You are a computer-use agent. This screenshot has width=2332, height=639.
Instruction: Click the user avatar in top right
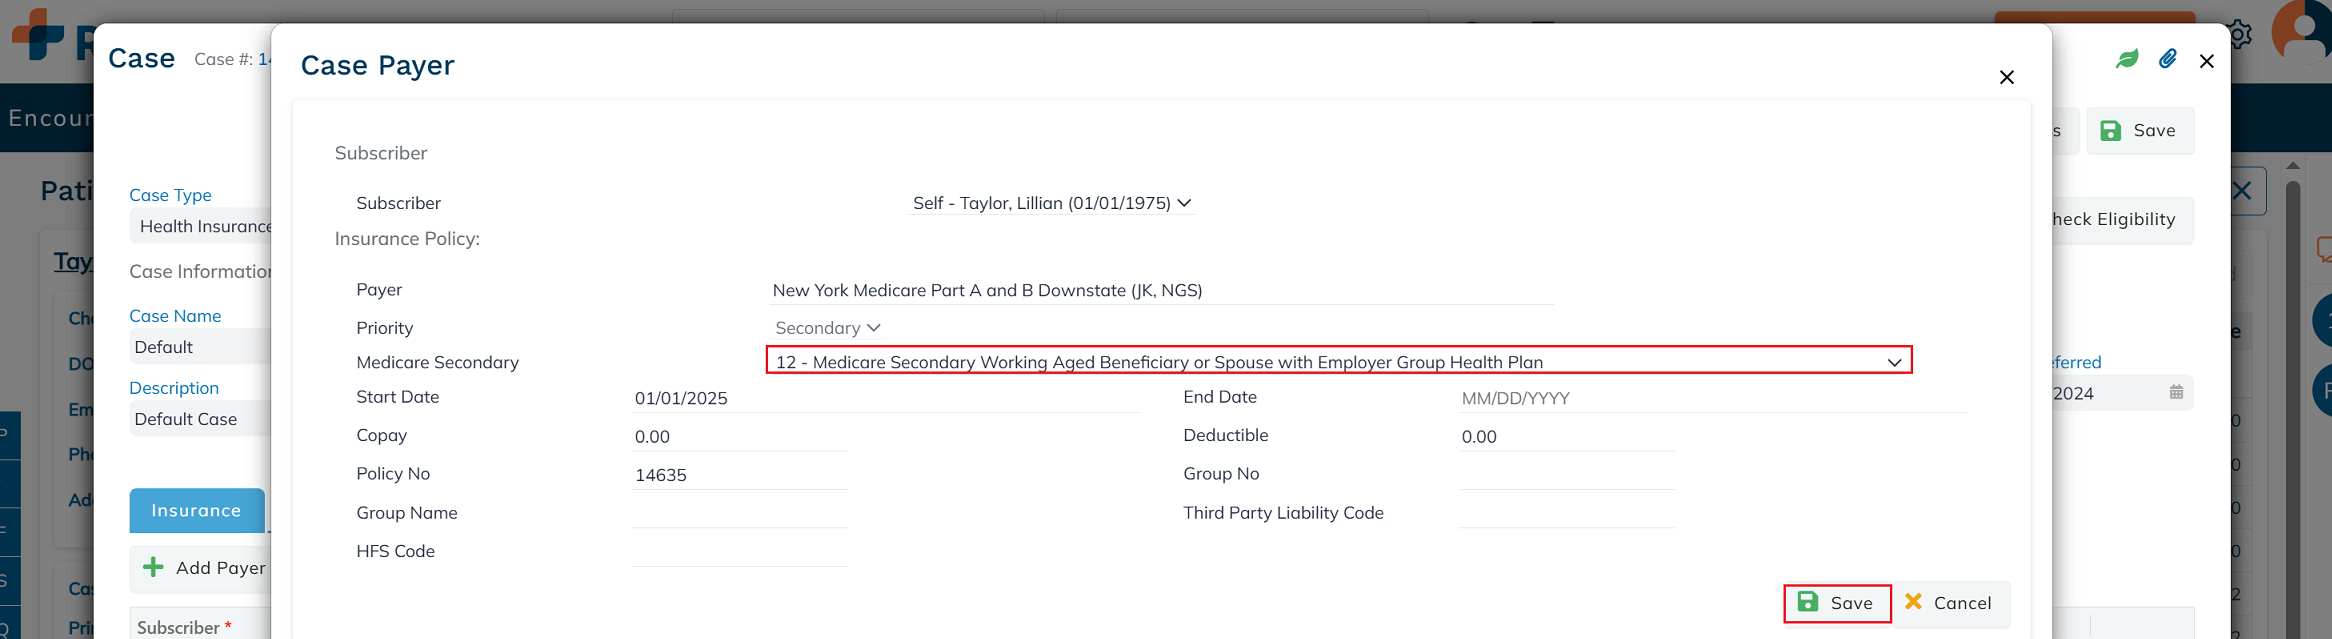point(2303,32)
